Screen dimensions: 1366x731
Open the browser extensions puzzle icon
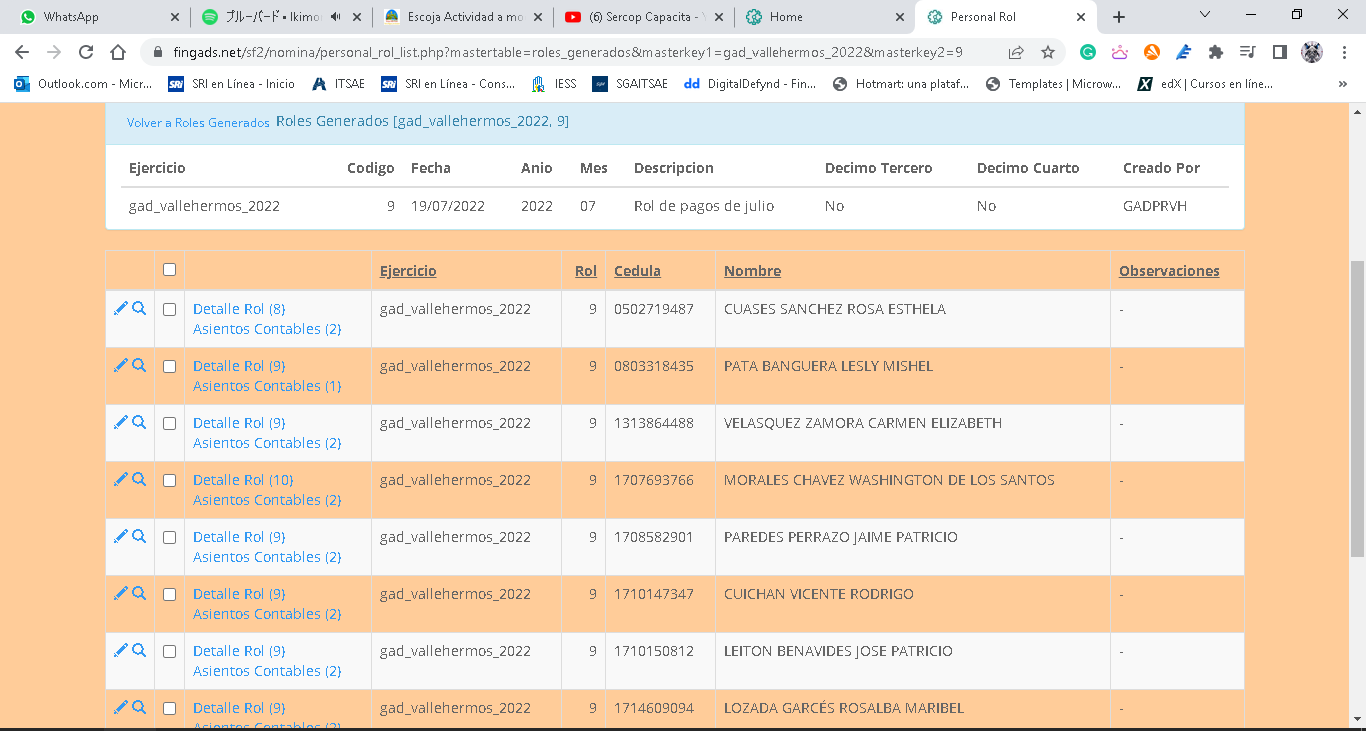[1215, 53]
